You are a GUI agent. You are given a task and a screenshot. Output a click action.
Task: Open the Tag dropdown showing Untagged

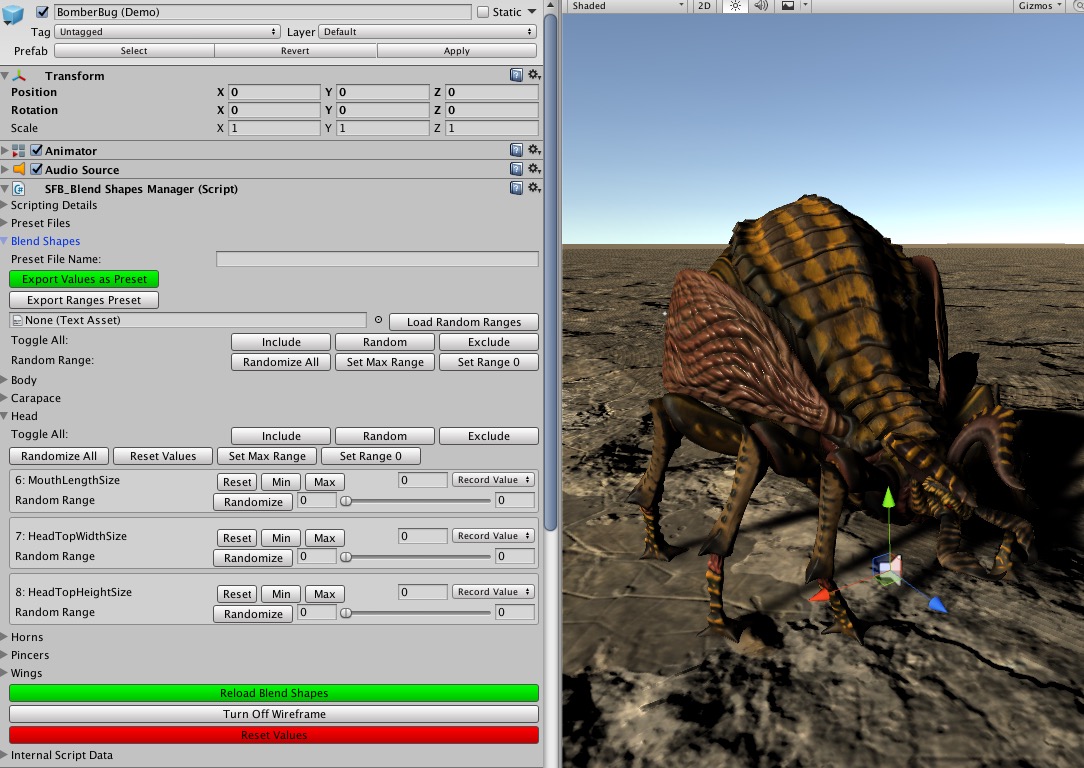coord(167,32)
